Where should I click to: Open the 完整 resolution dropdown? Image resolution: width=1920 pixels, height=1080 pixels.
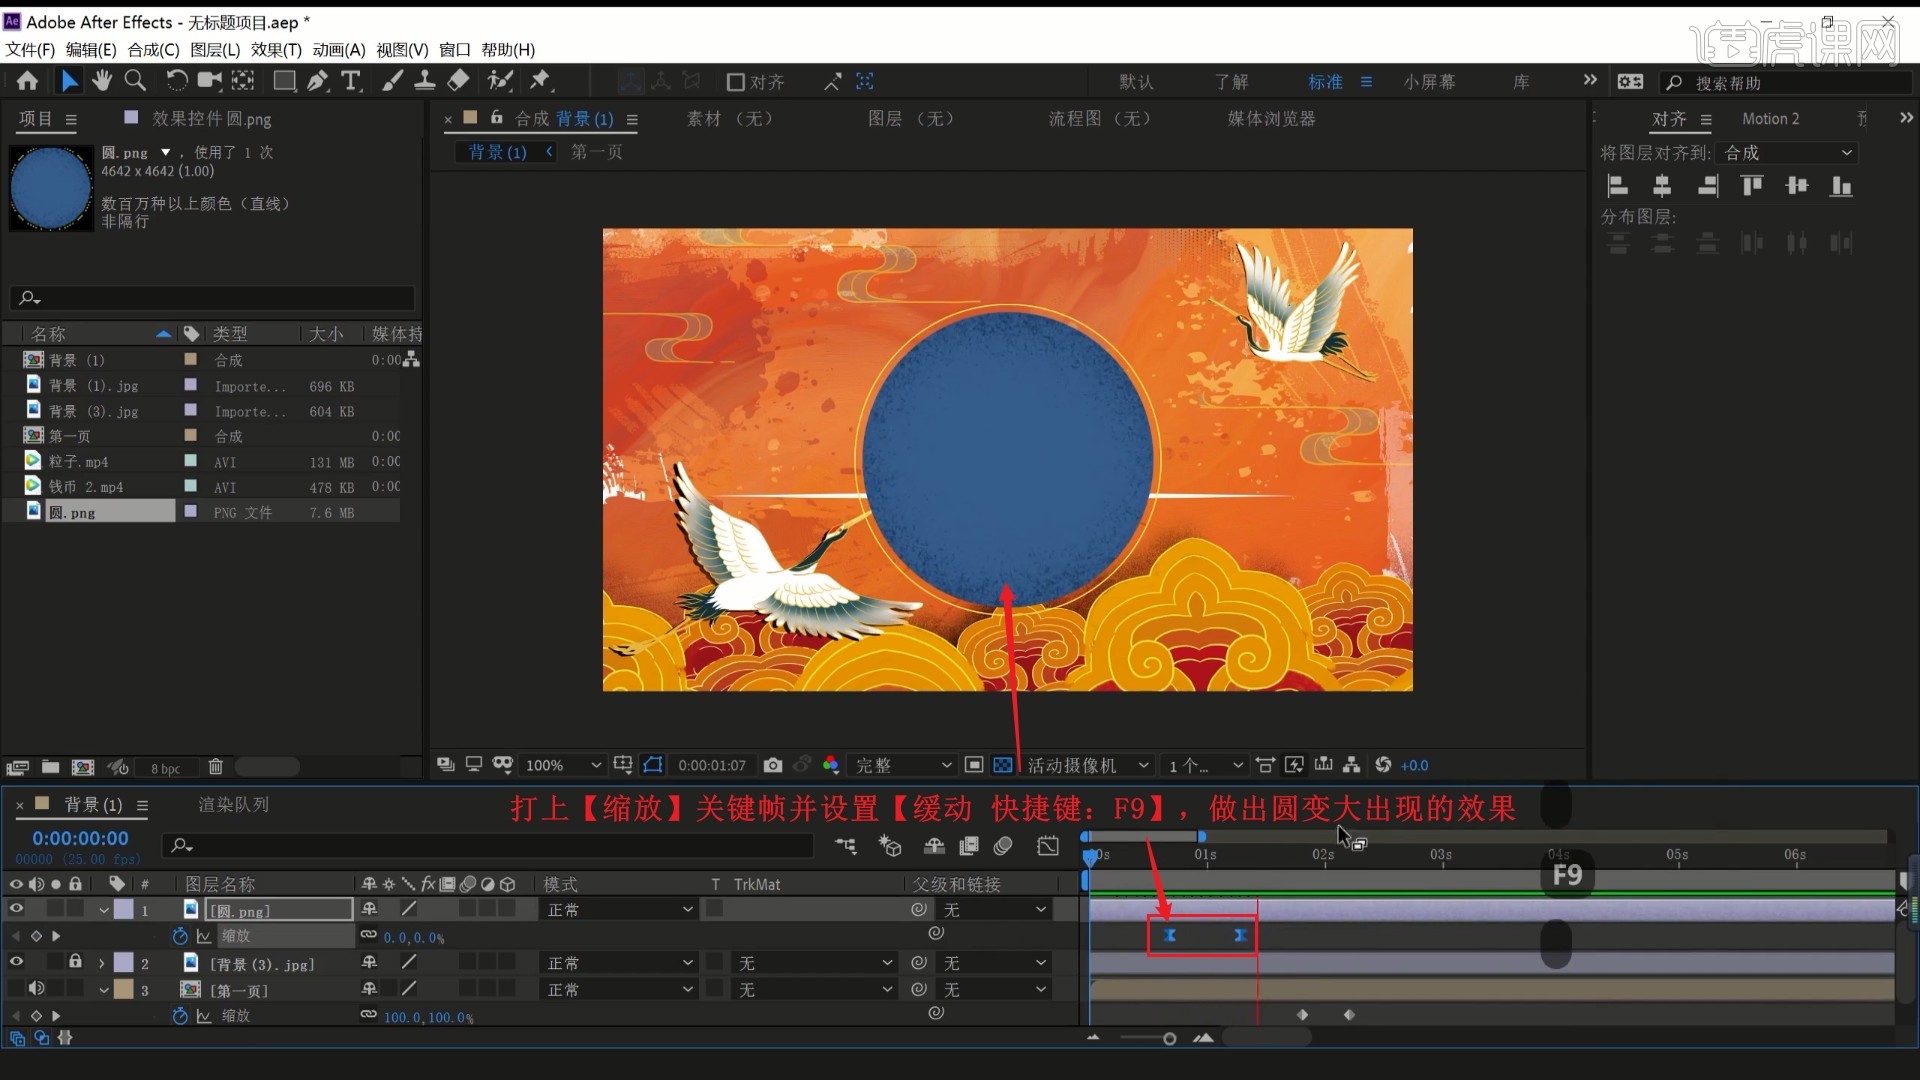click(x=902, y=765)
